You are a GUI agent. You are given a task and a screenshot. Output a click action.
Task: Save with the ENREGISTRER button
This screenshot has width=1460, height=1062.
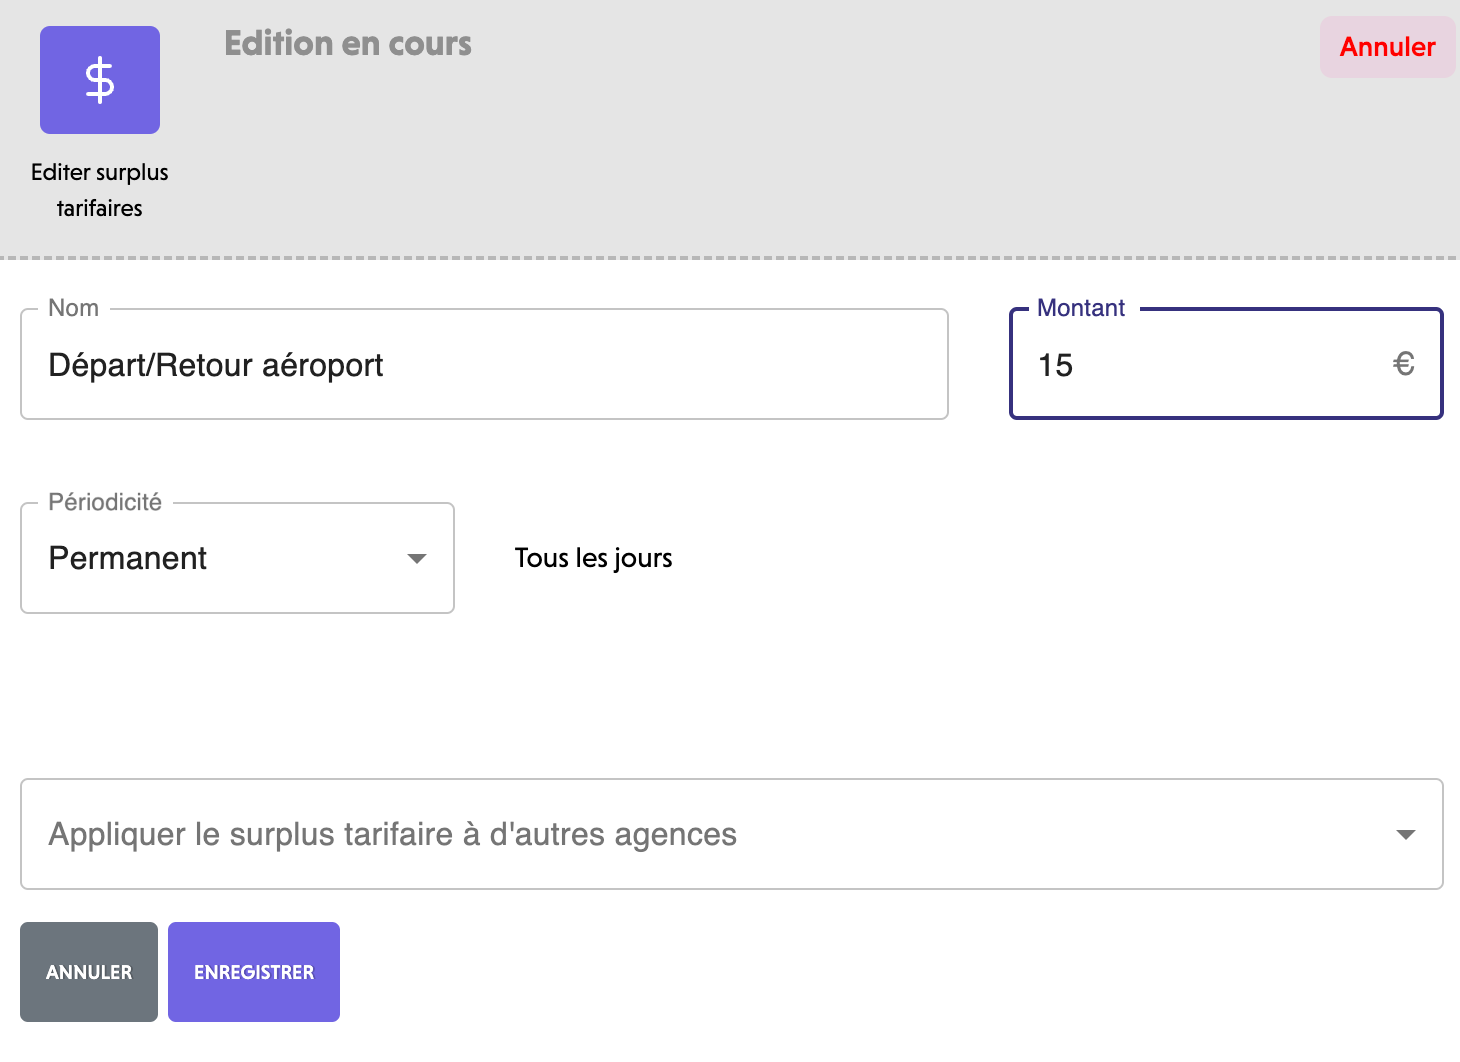click(x=254, y=972)
